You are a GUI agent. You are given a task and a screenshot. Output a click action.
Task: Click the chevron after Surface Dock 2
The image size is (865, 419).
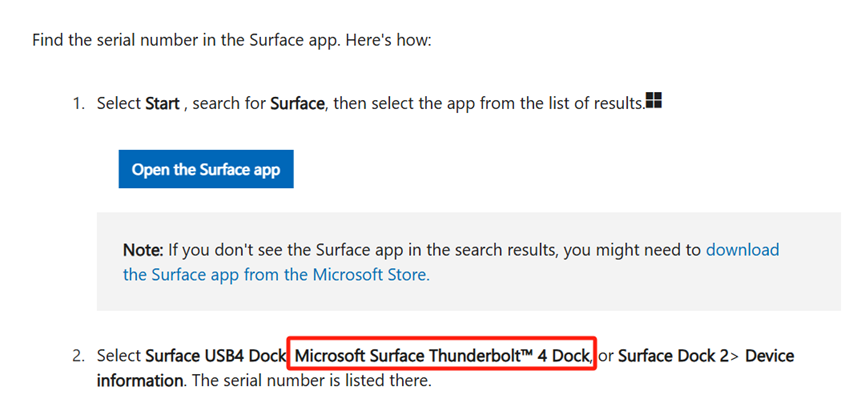(736, 356)
